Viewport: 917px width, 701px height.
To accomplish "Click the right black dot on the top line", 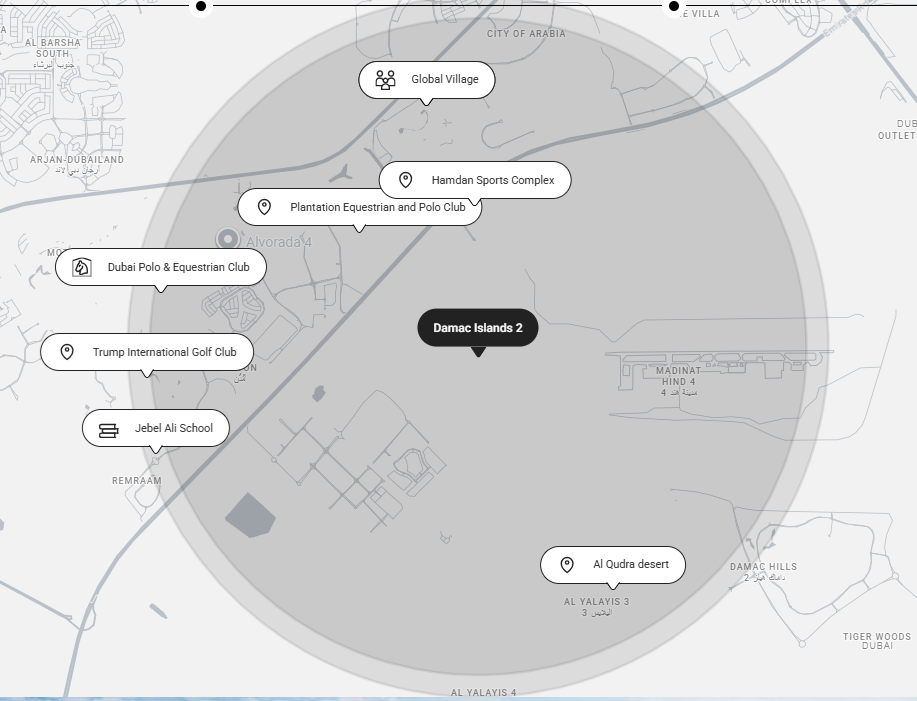I will [x=672, y=8].
